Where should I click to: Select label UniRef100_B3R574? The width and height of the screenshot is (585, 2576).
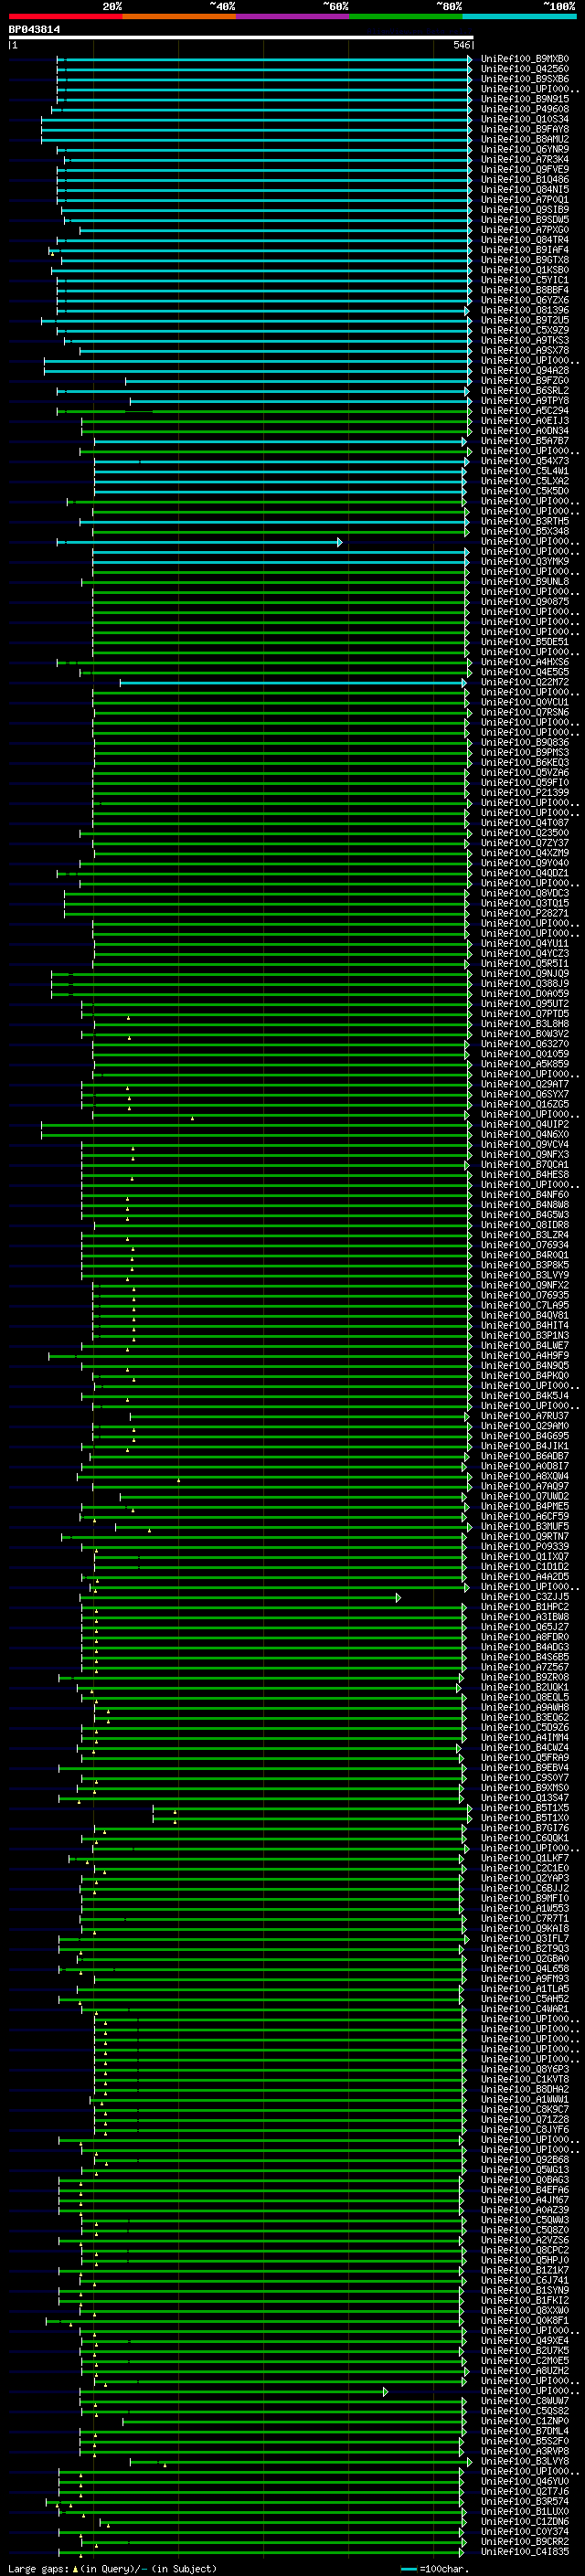[525, 2501]
